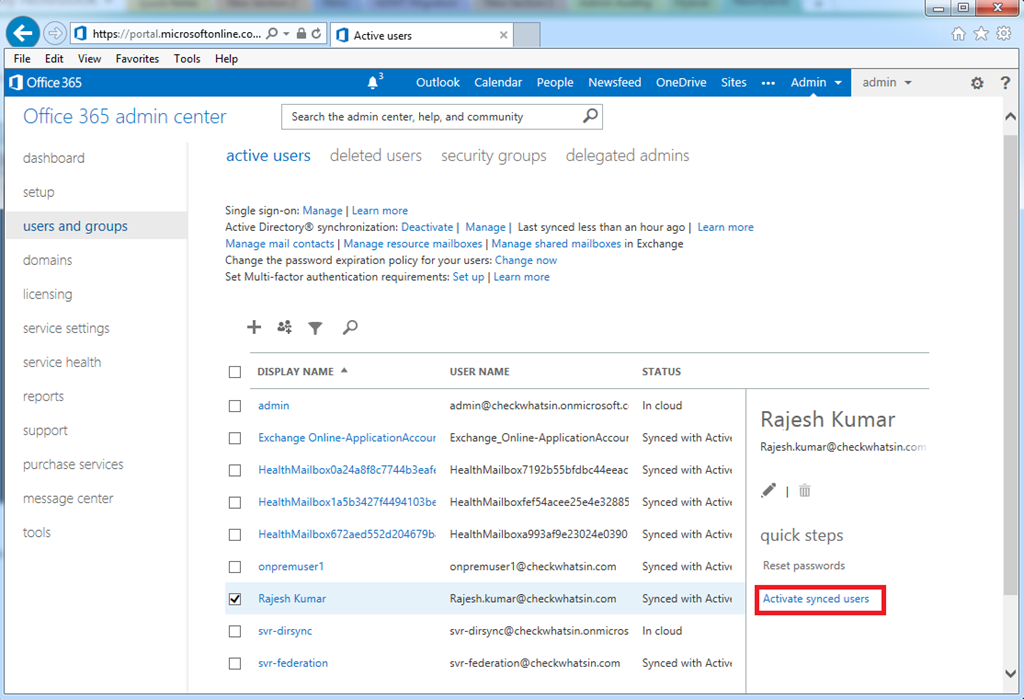The height and width of the screenshot is (699, 1024).
Task: Add a new user with the plus icon
Action: coord(254,327)
